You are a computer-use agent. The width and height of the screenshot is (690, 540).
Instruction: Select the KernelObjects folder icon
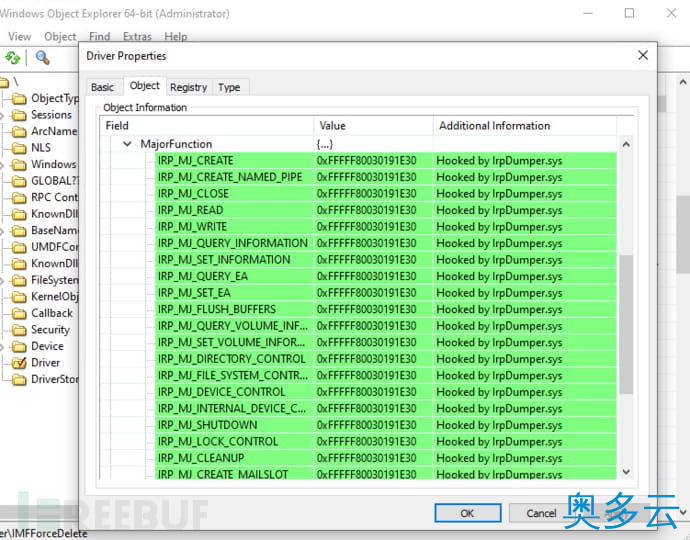pyautogui.click(x=19, y=297)
